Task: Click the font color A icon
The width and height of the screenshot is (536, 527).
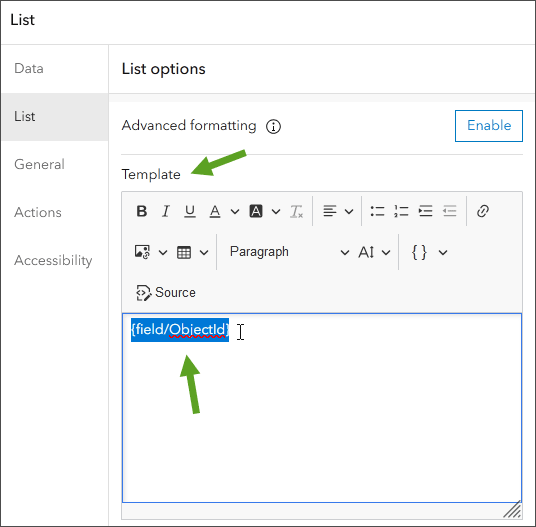Action: click(x=215, y=211)
